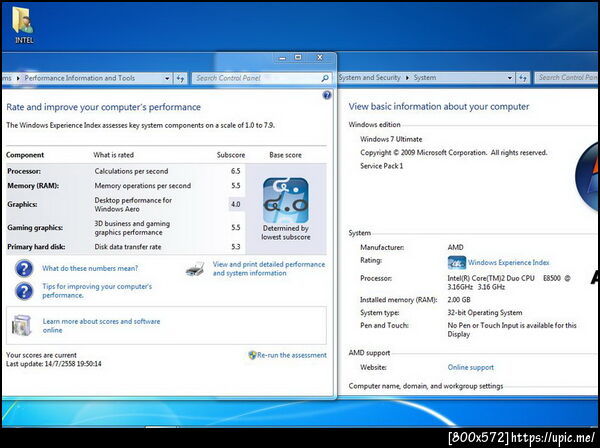Click the 32-bit Operating System text
600x448 pixels.
485,313
